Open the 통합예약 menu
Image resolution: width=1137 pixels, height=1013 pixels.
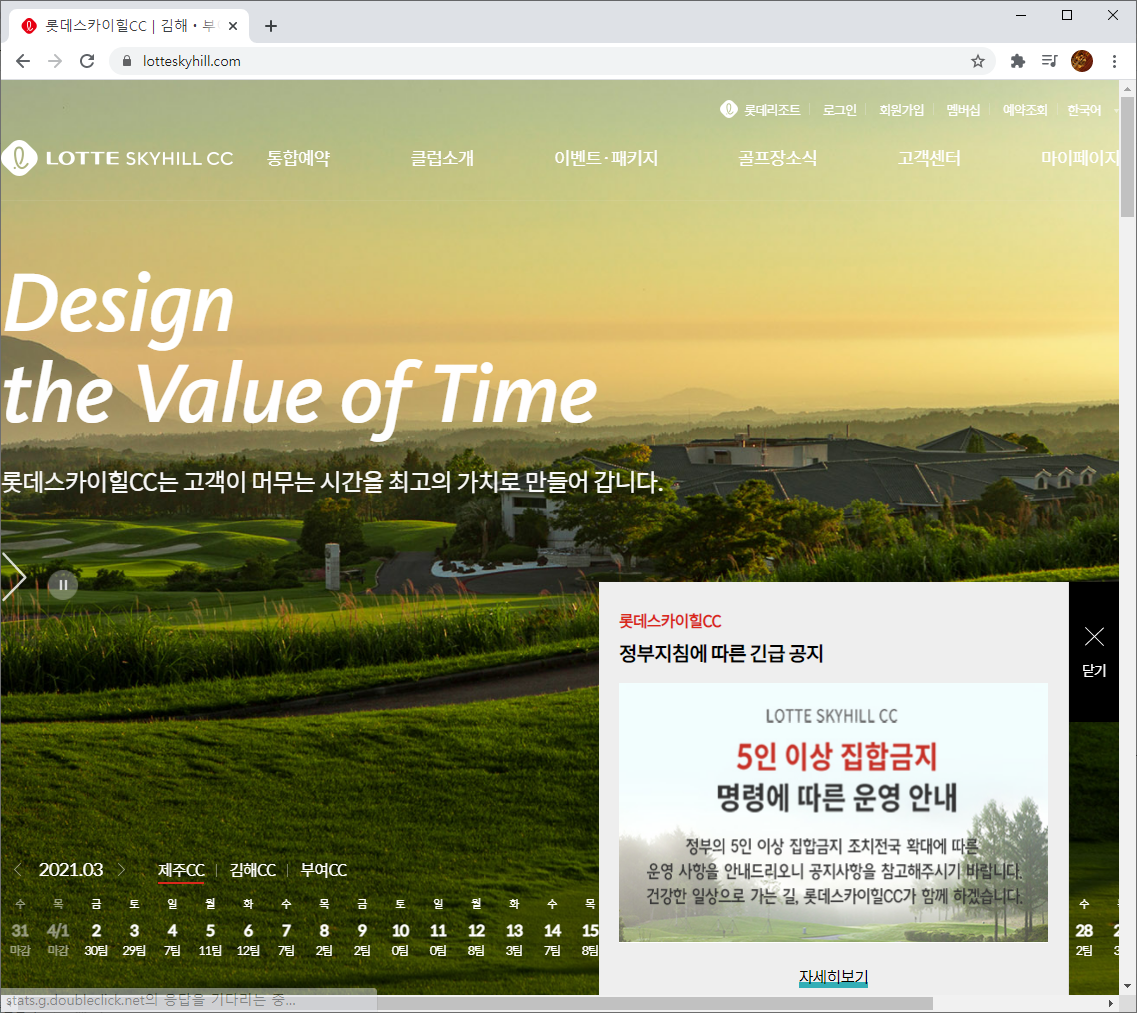(x=298, y=158)
